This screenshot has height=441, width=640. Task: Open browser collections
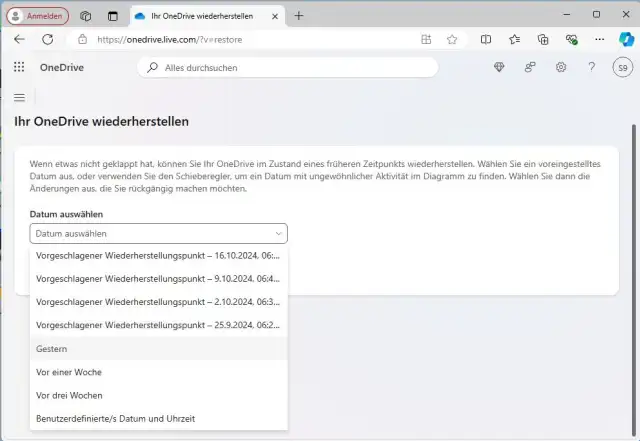pos(543,40)
